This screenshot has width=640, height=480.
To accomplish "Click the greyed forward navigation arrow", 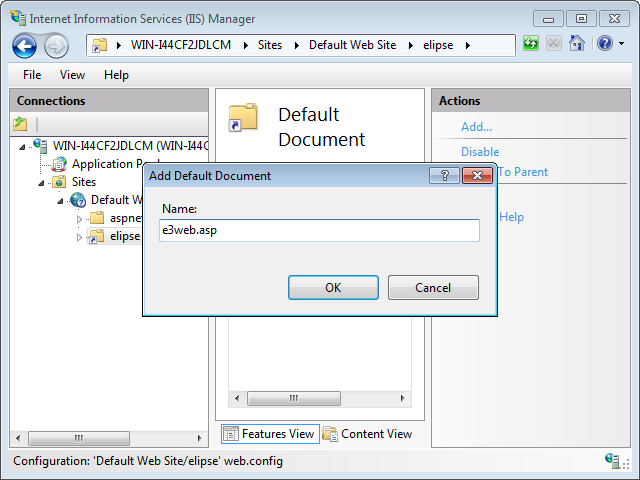I will pos(56,46).
